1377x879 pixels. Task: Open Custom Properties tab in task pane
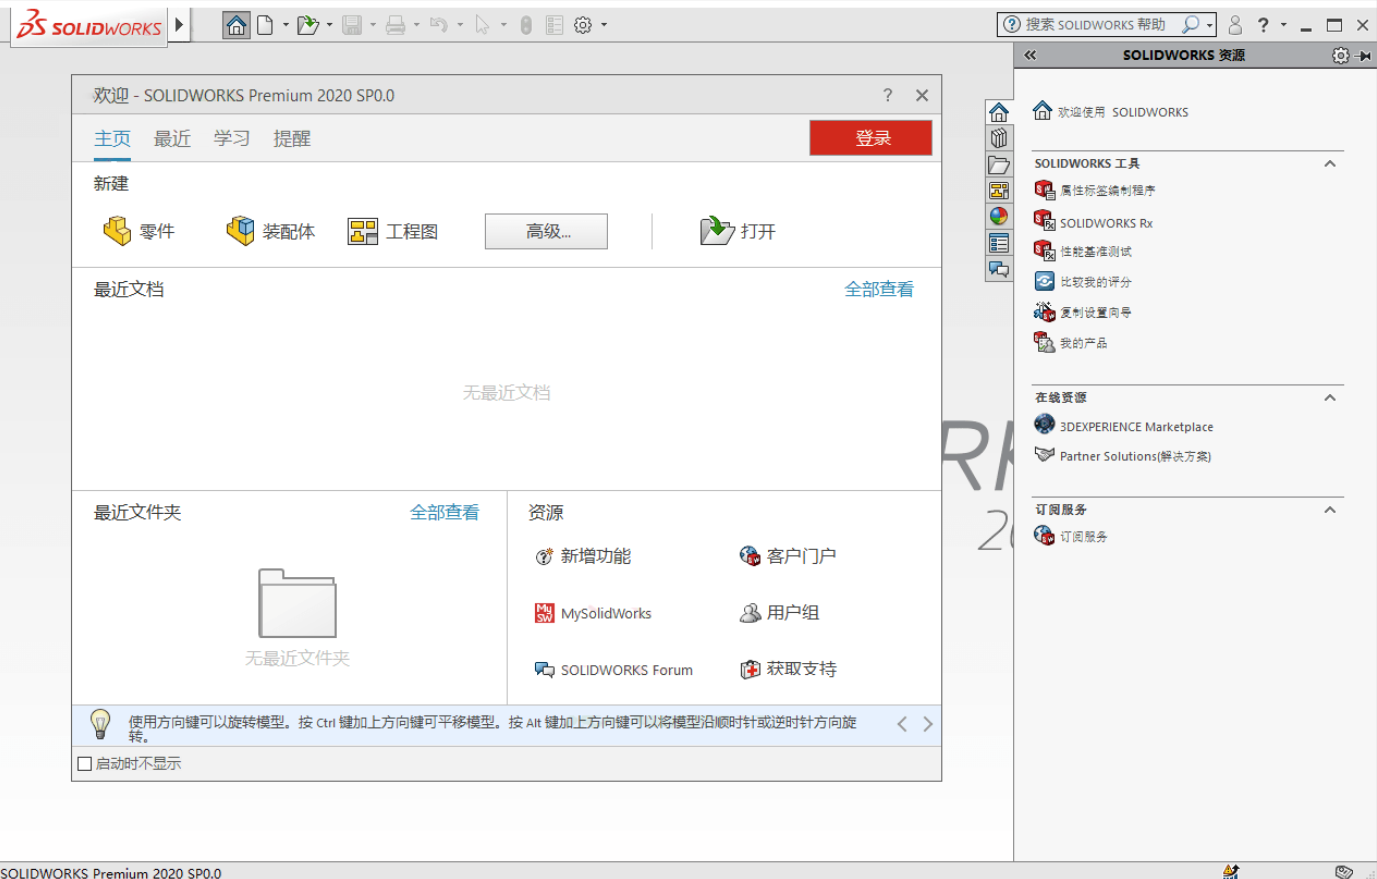point(999,242)
